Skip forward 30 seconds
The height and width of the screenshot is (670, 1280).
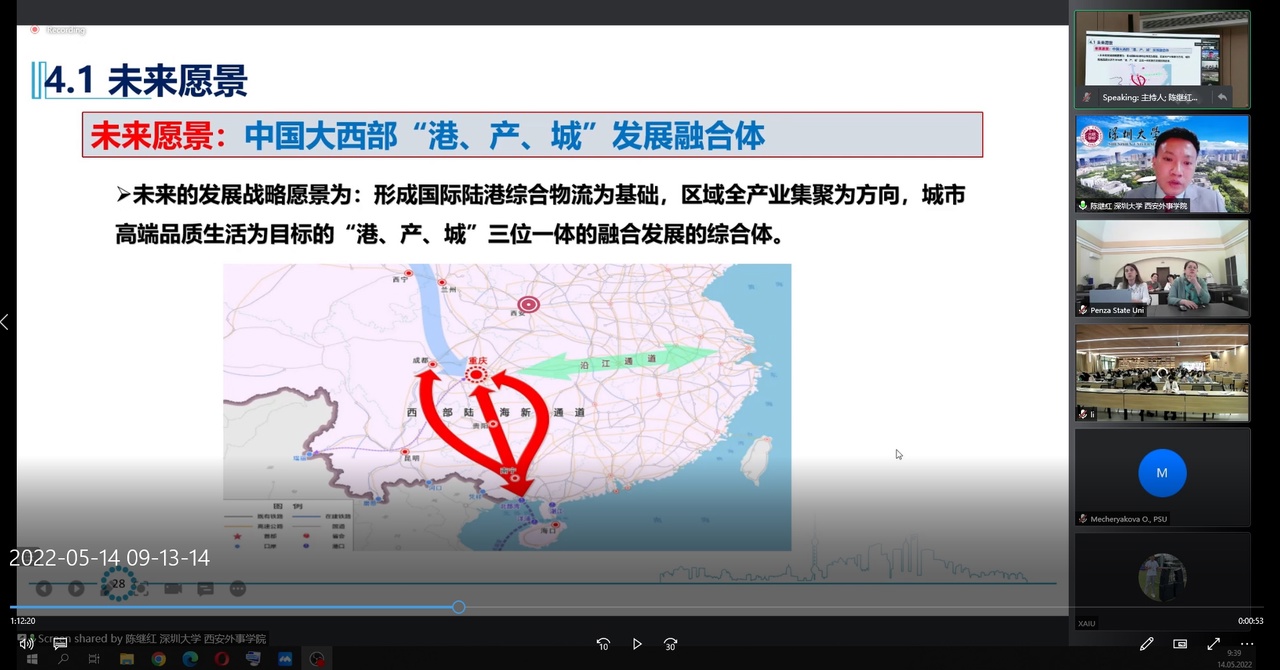click(x=671, y=644)
